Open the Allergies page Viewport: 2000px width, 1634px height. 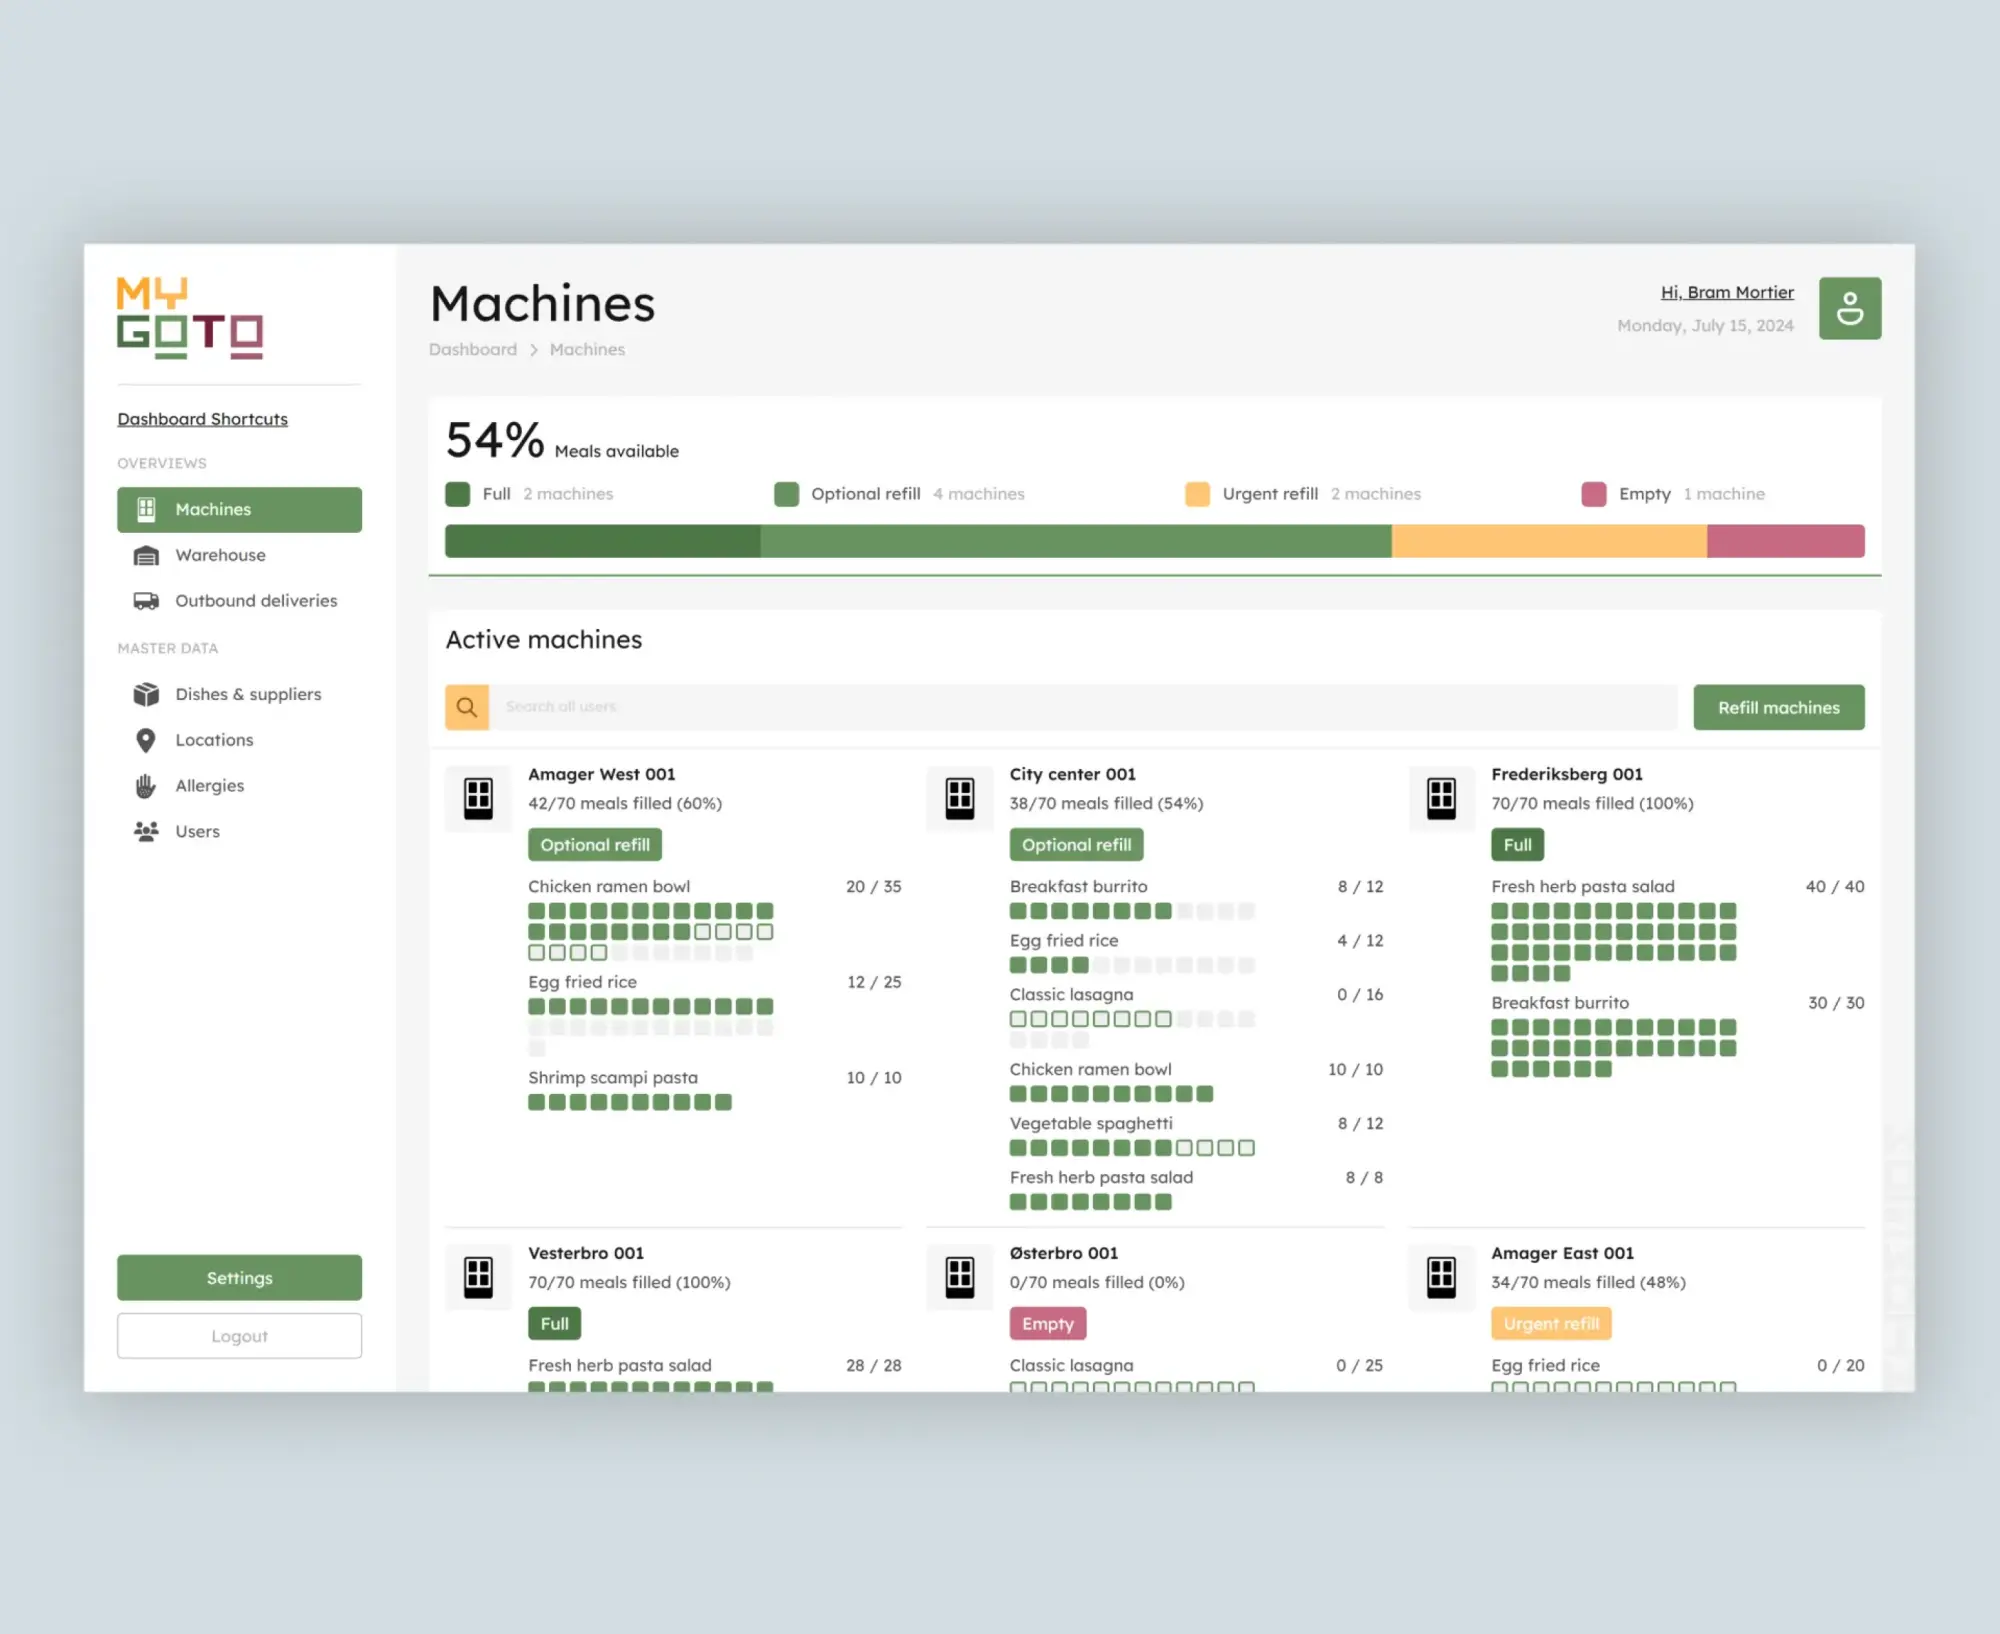click(209, 786)
